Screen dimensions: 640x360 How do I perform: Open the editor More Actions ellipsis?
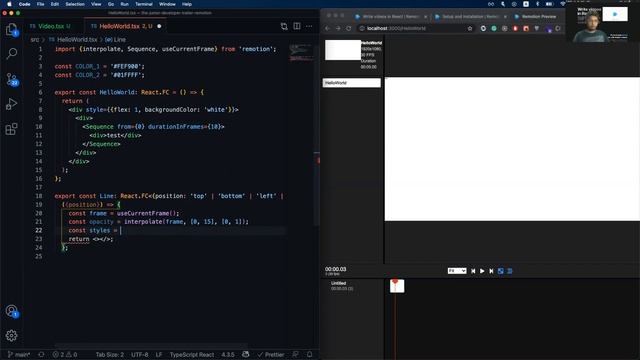pyautogui.click(x=309, y=27)
